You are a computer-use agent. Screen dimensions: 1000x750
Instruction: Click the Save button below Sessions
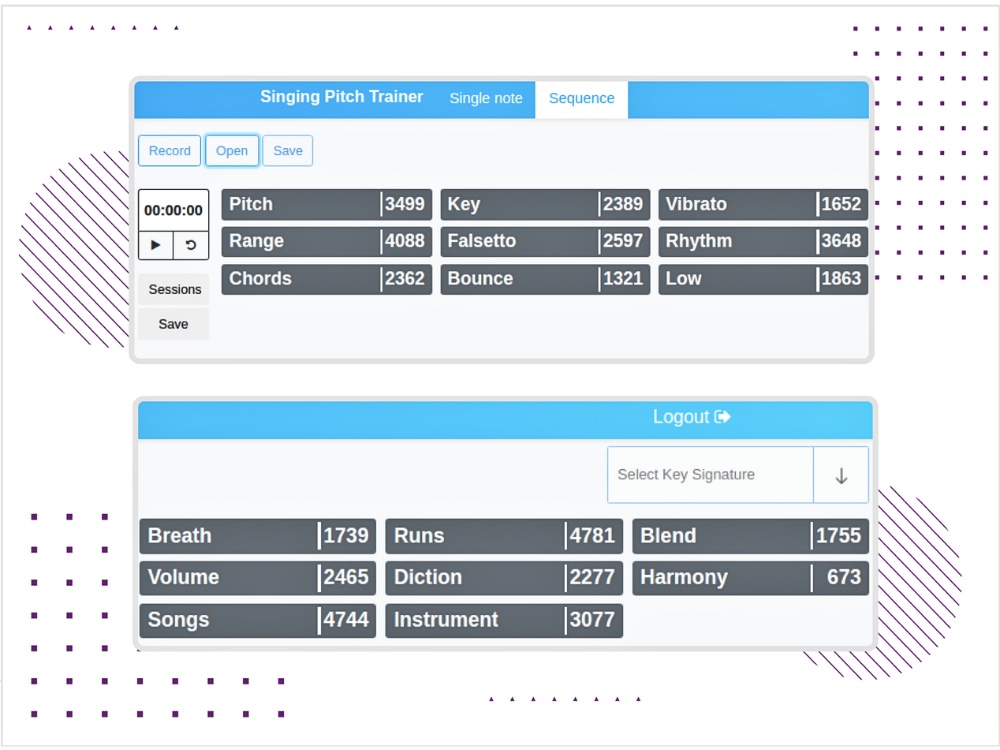pyautogui.click(x=173, y=324)
